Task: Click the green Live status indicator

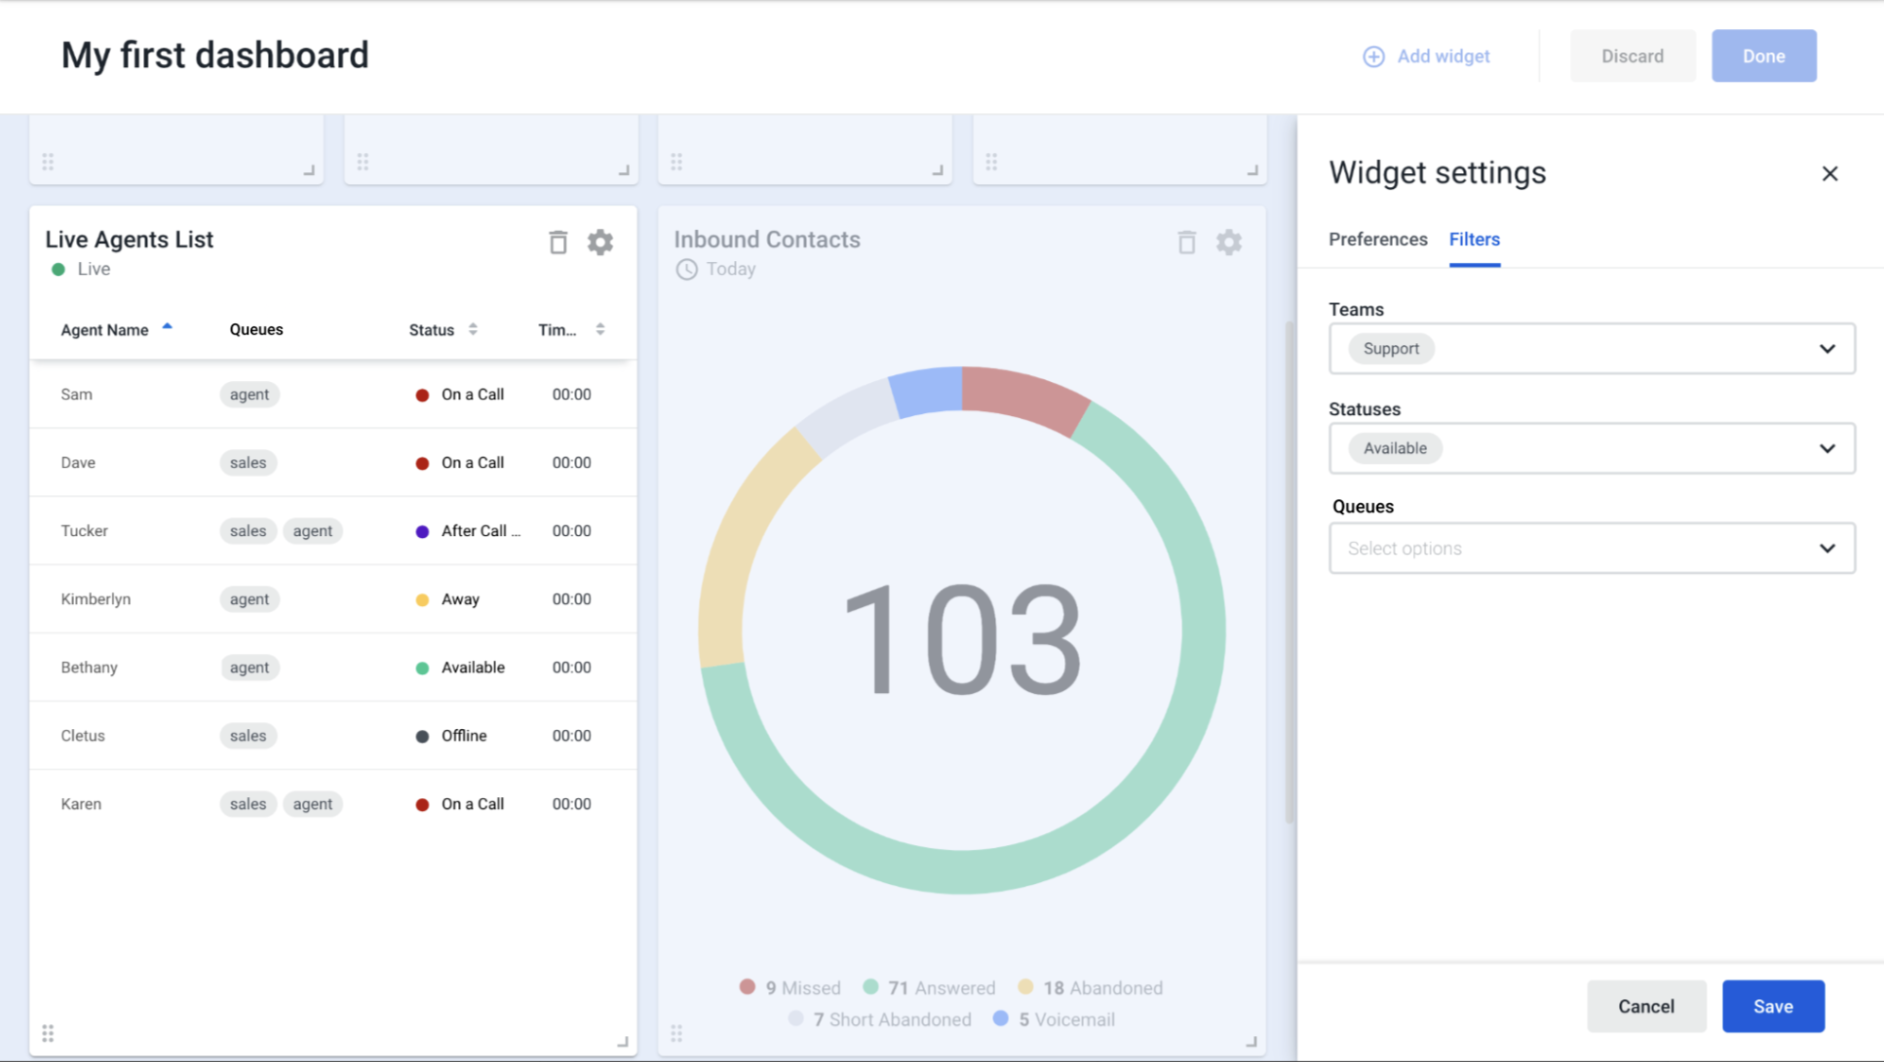Action: click(58, 269)
